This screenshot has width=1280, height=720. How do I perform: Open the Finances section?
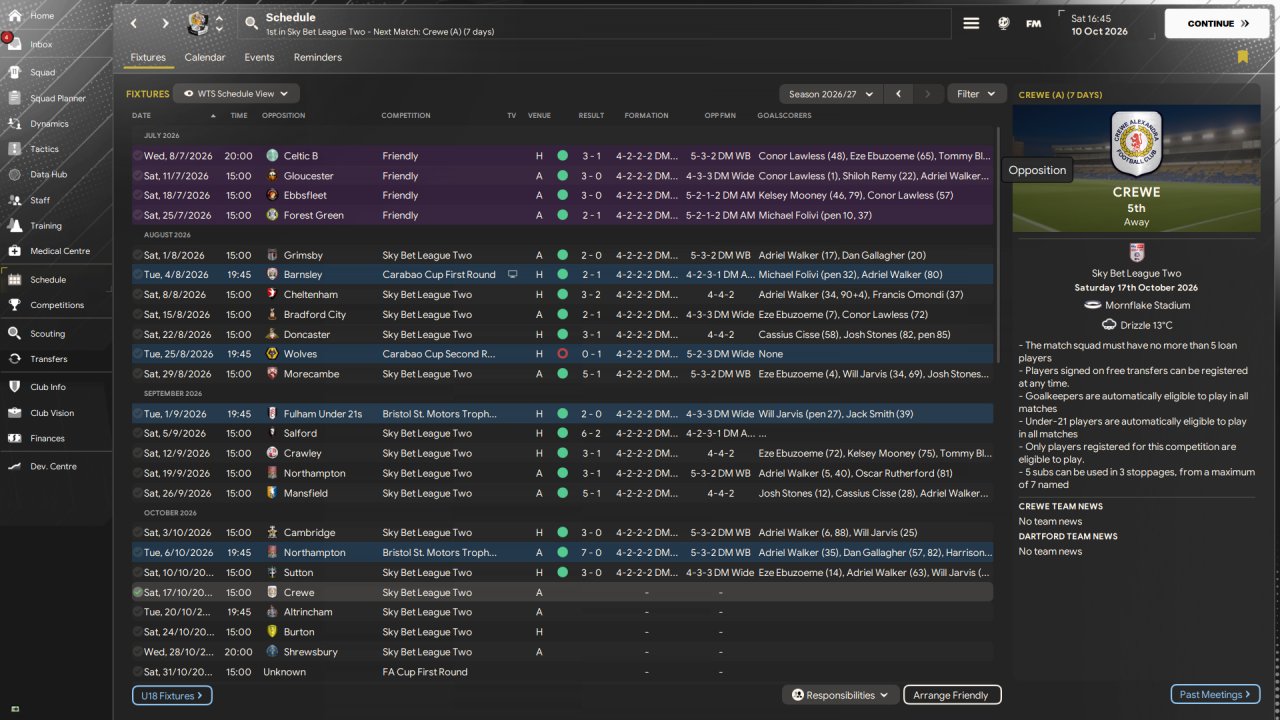pyautogui.click(x=47, y=438)
